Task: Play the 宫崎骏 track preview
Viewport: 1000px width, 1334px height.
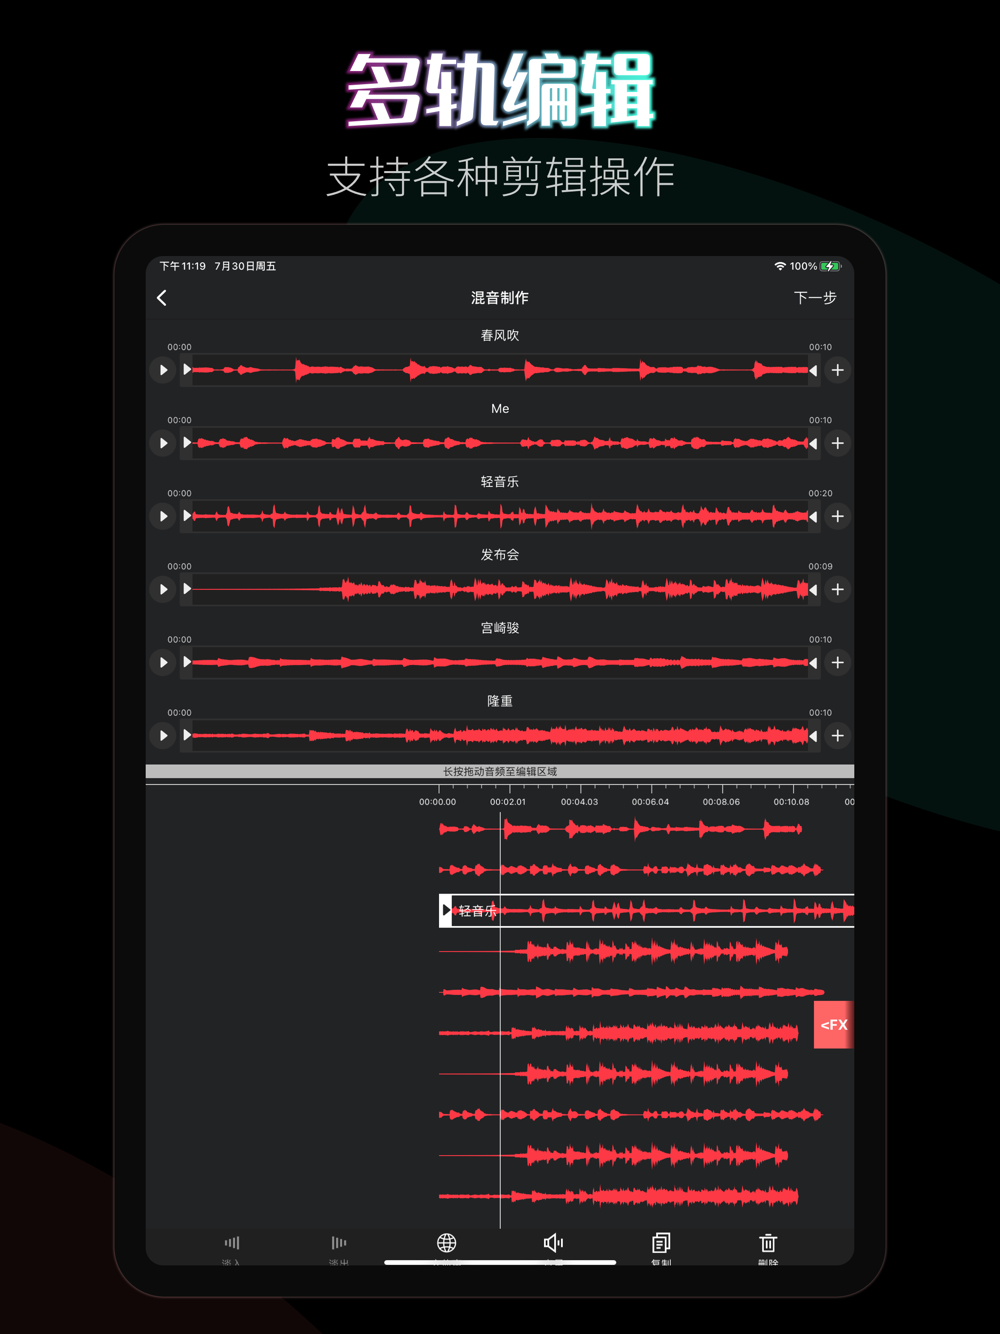Action: point(163,662)
